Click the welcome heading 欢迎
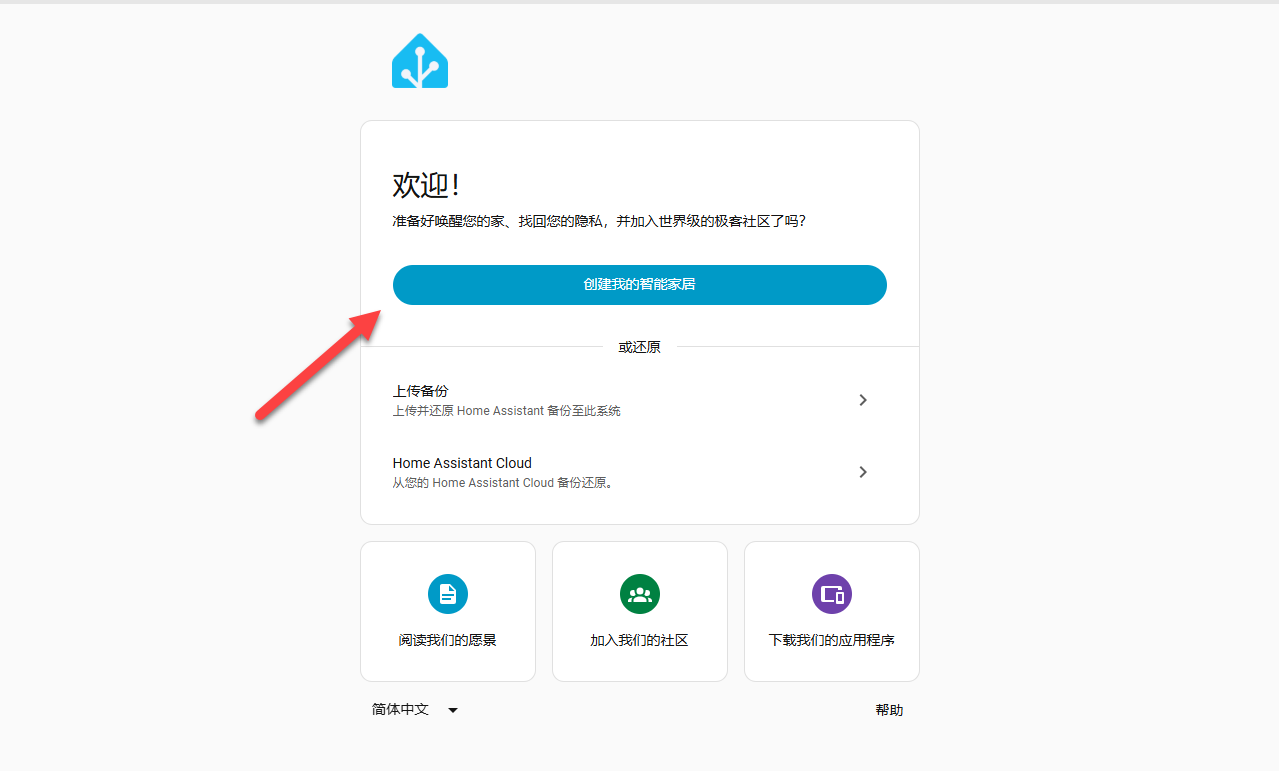1279x771 pixels. (x=426, y=185)
